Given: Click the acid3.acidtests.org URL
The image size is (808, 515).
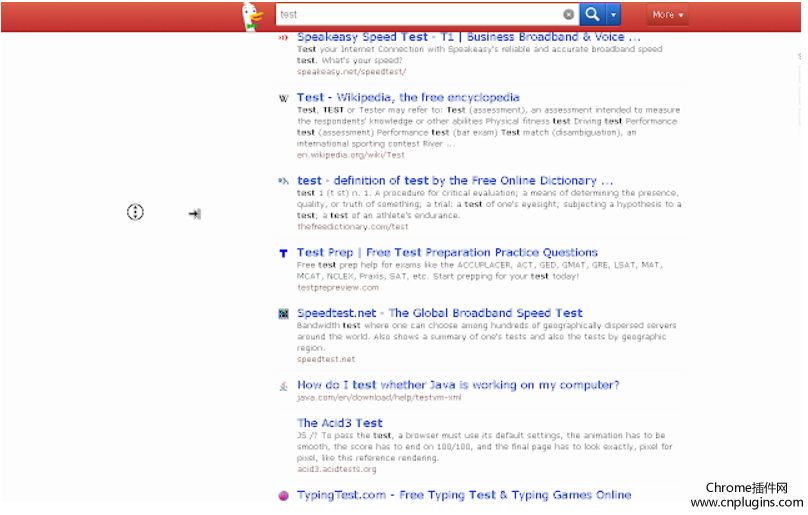Looking at the screenshot, I should (336, 469).
